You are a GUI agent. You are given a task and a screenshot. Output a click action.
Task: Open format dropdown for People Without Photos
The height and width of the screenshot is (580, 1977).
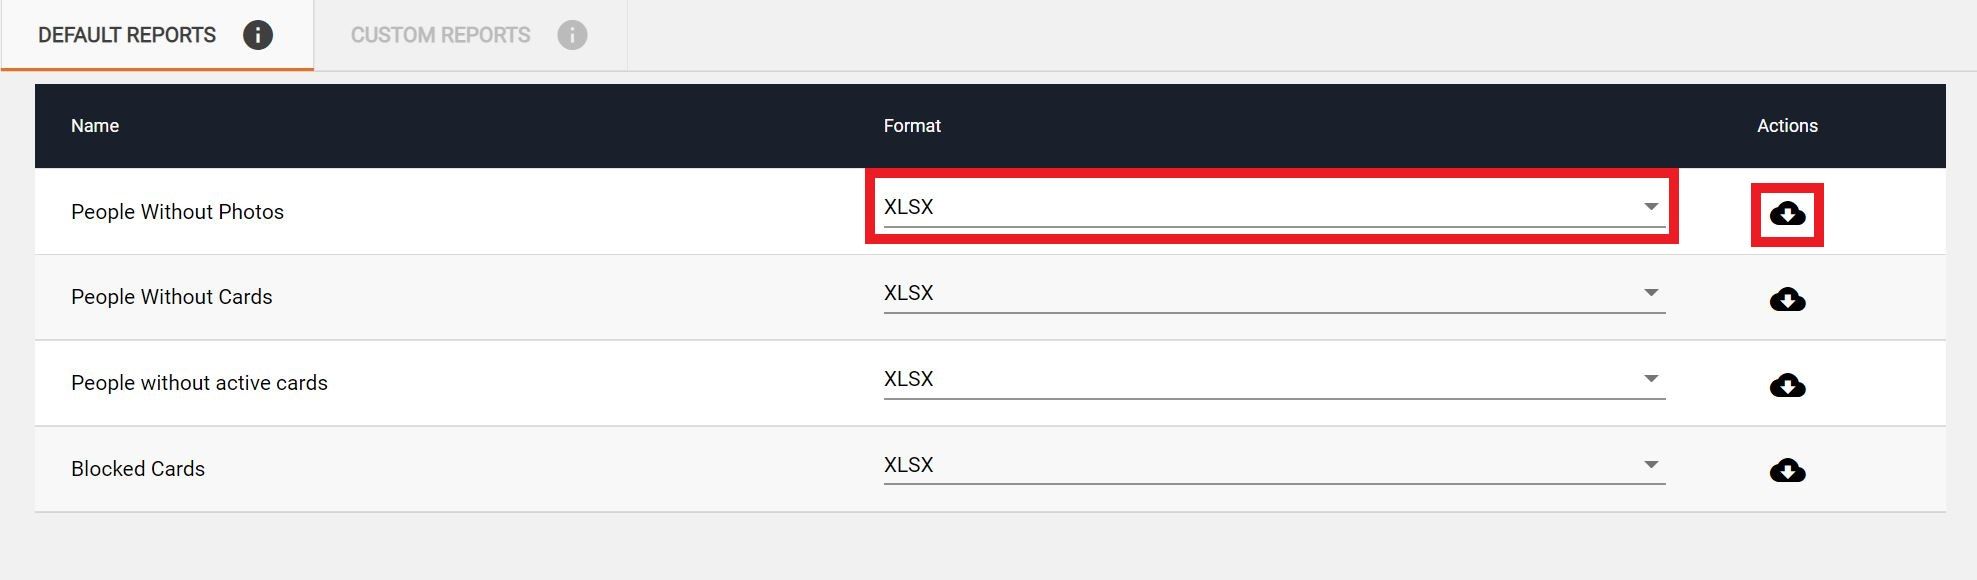(x=1274, y=207)
